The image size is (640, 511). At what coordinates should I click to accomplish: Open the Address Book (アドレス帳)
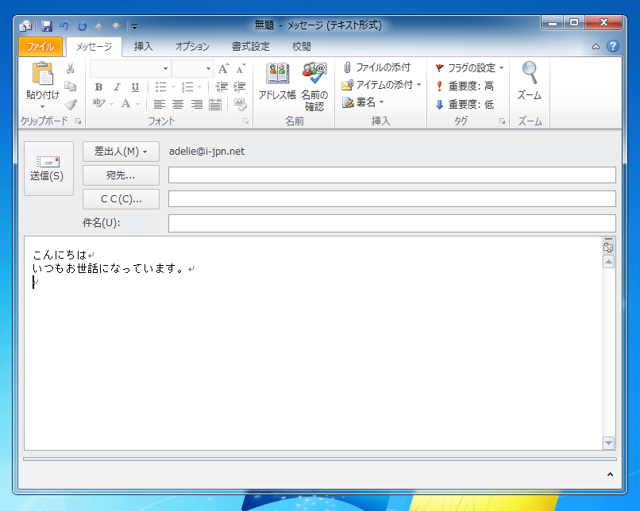point(277,81)
